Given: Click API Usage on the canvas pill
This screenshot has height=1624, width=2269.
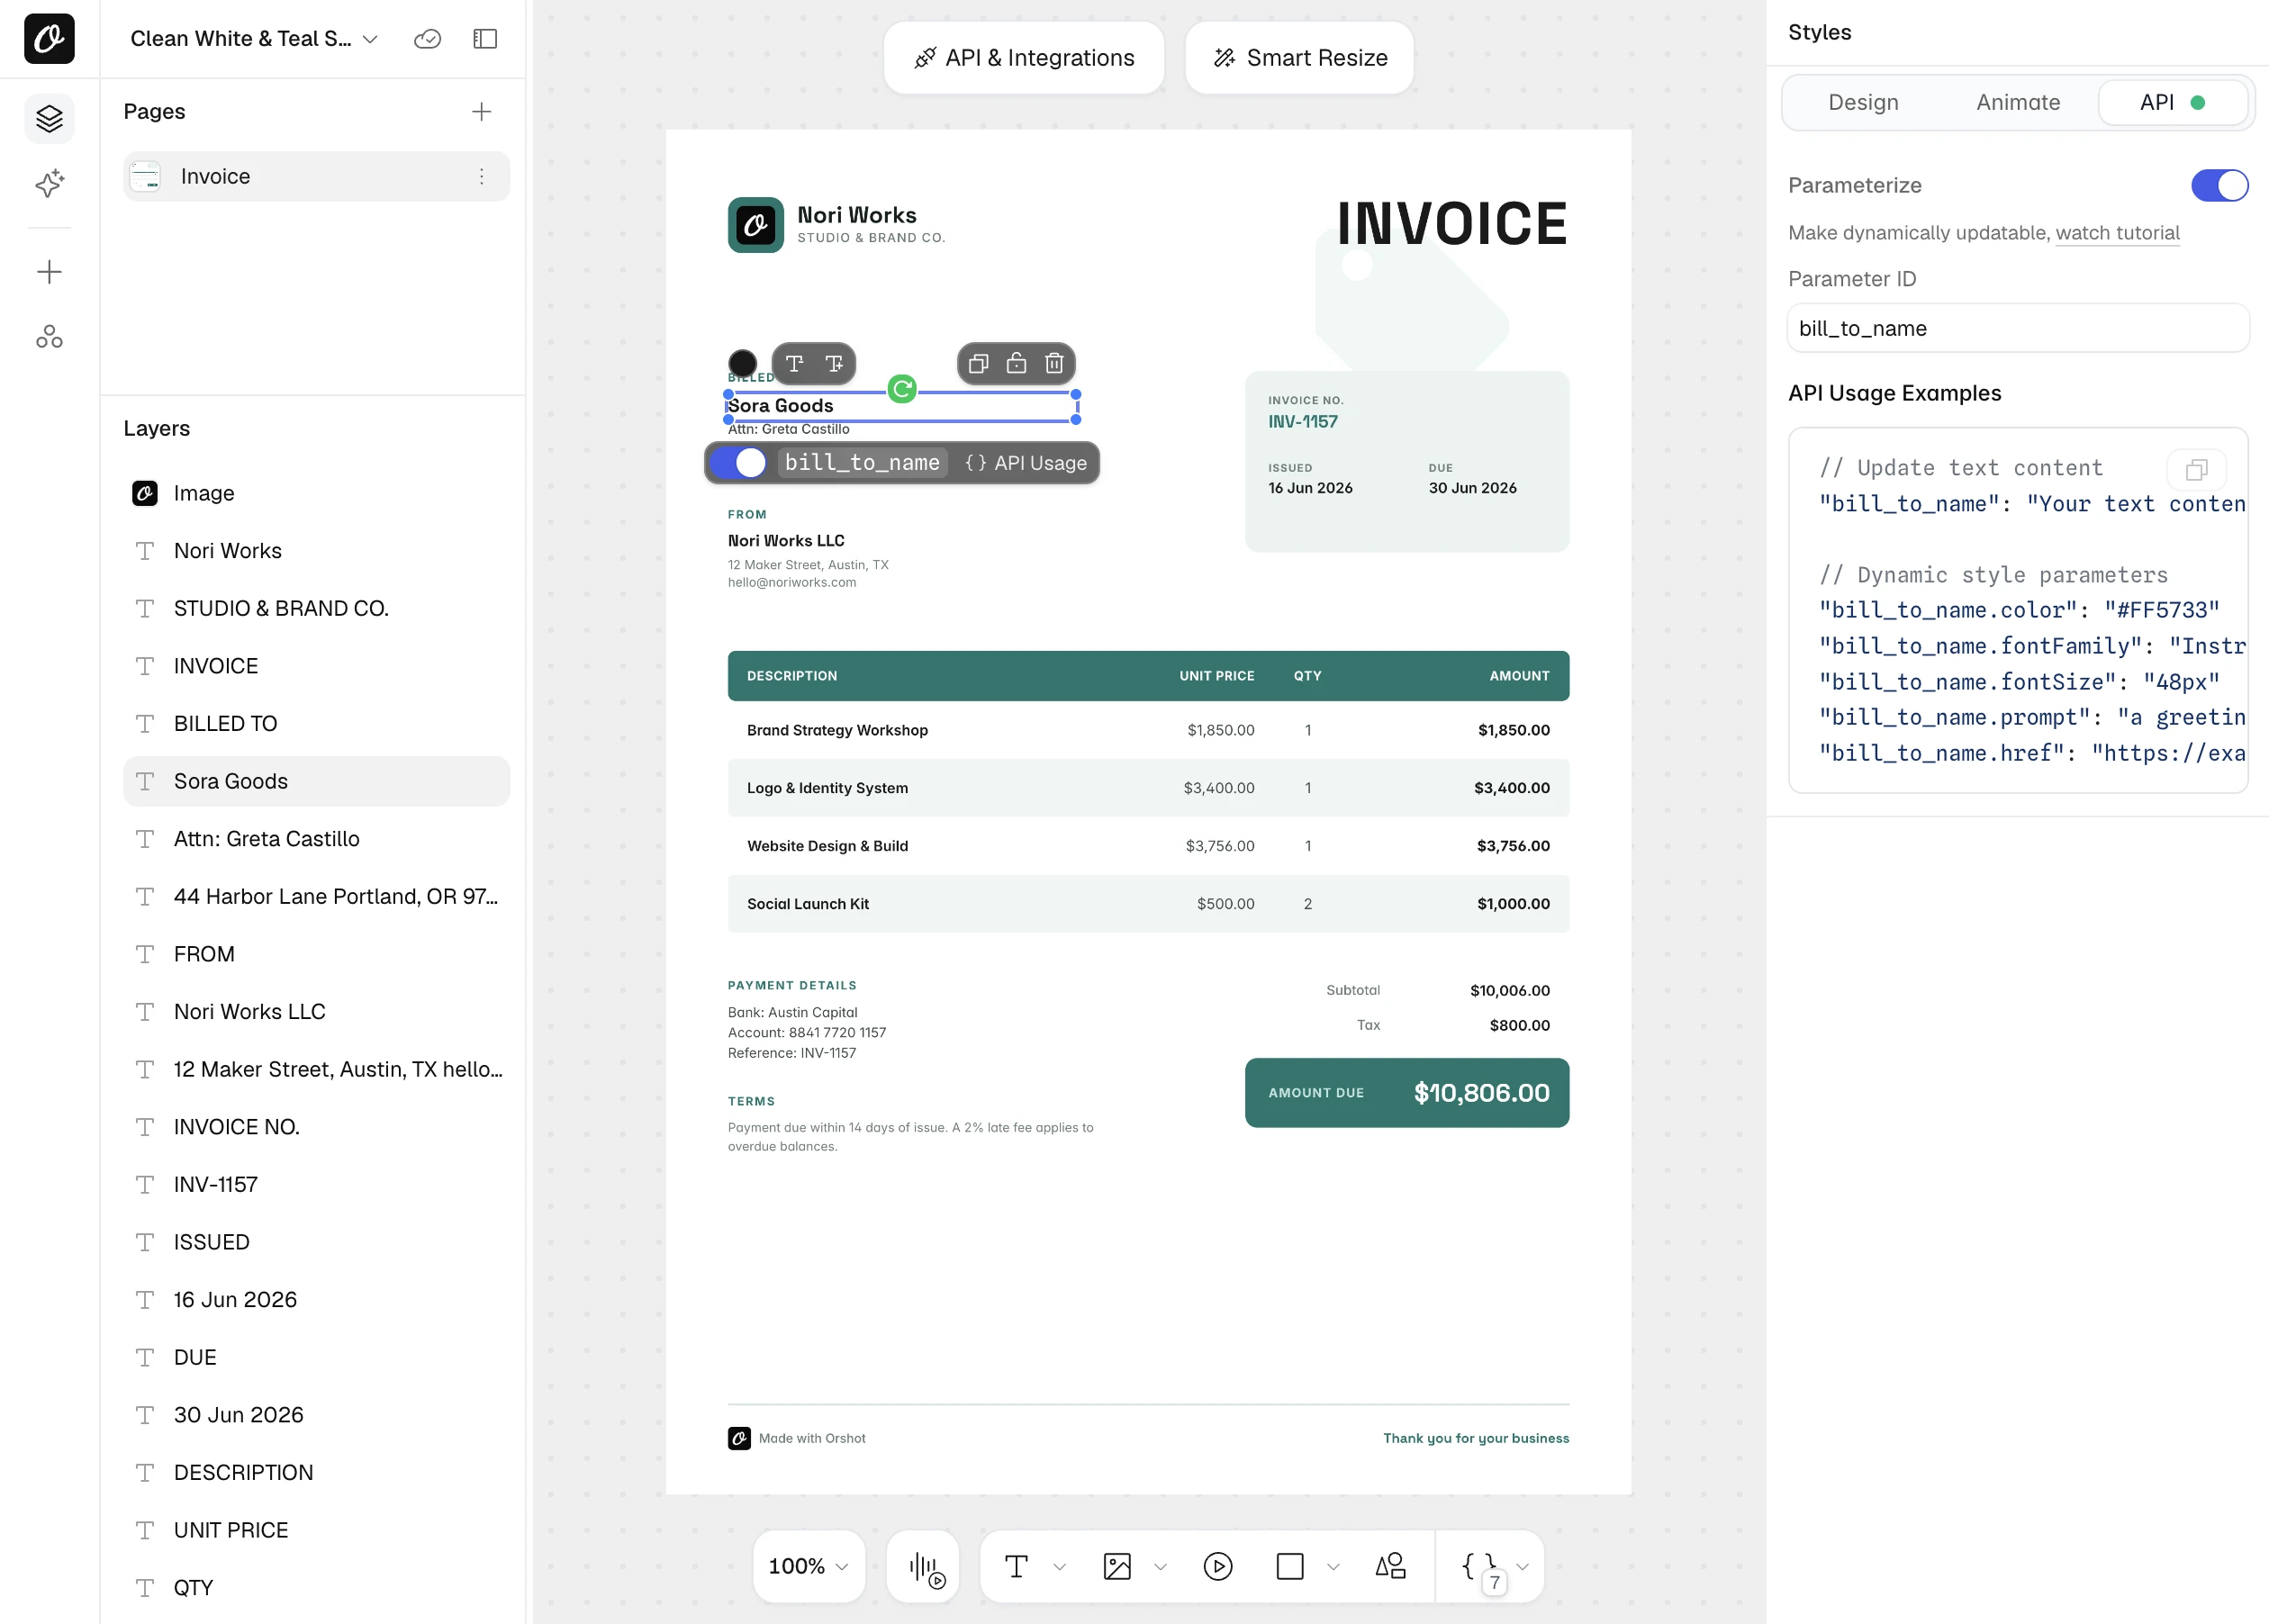Looking at the screenshot, I should pyautogui.click(x=1025, y=463).
